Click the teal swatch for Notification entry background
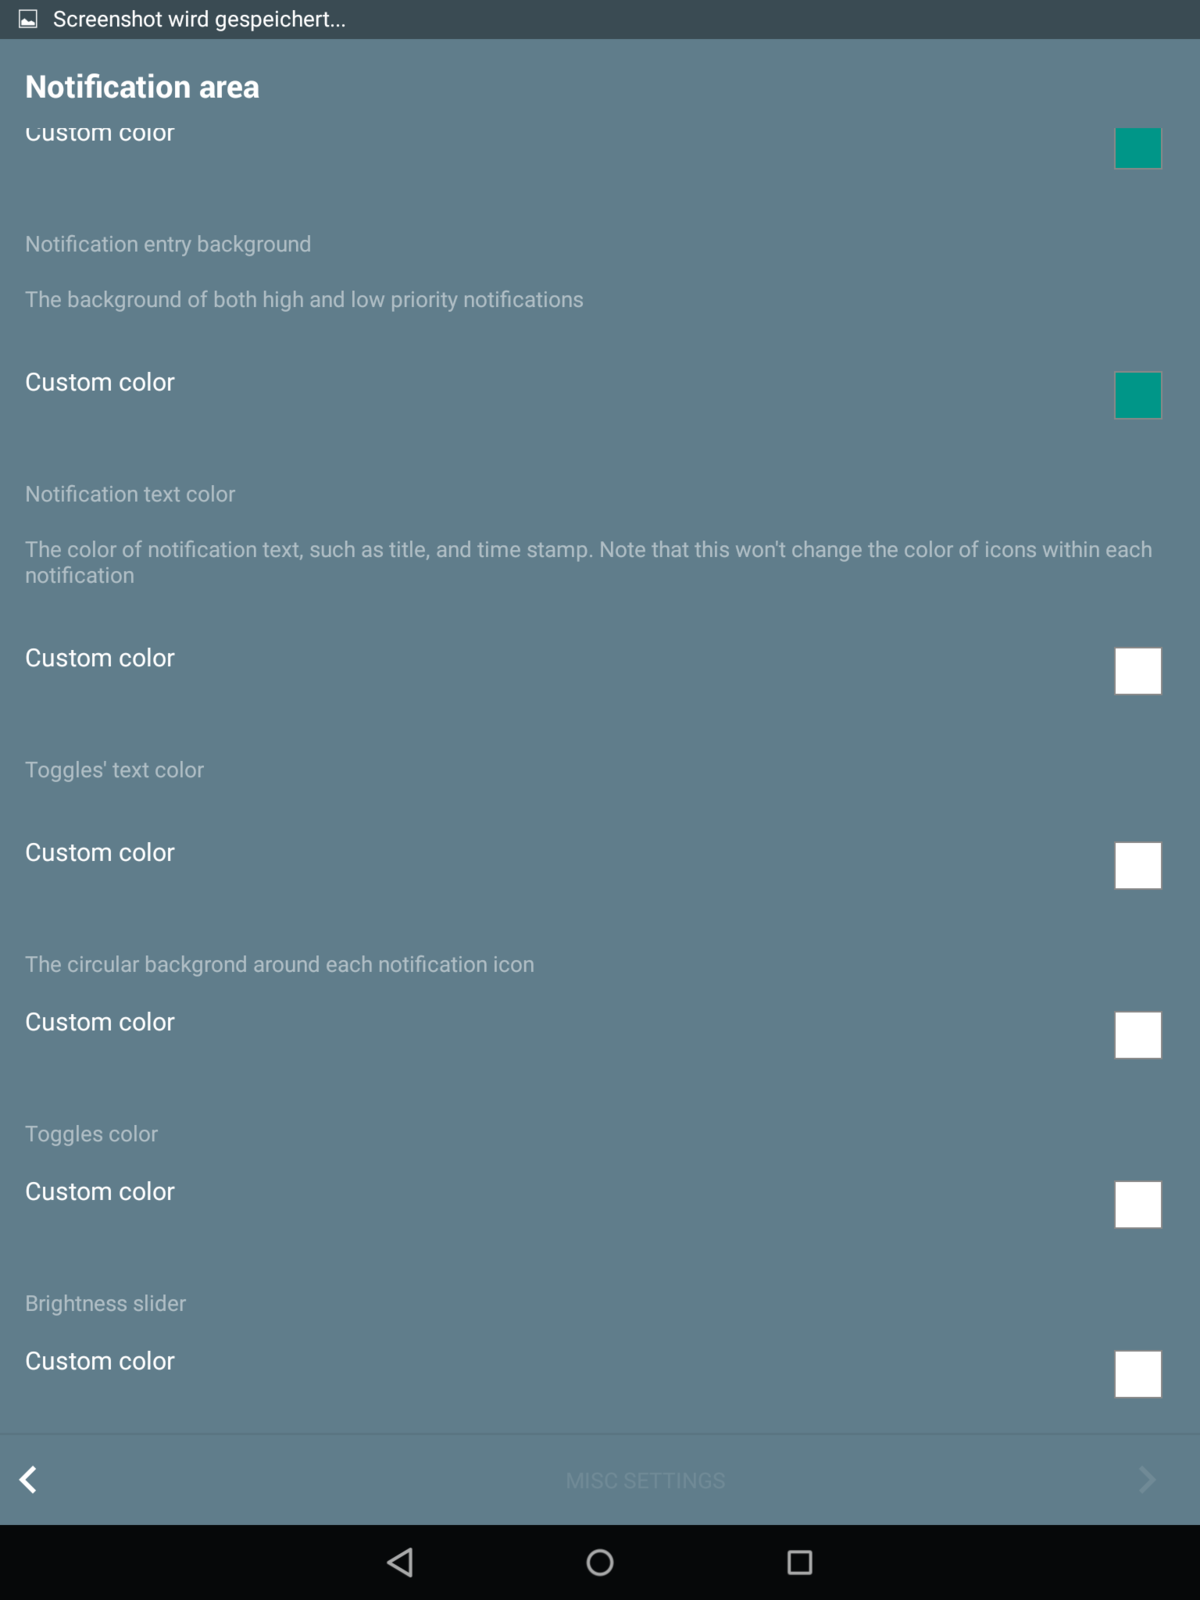Screen dimensions: 1200x1600 [x=1138, y=395]
